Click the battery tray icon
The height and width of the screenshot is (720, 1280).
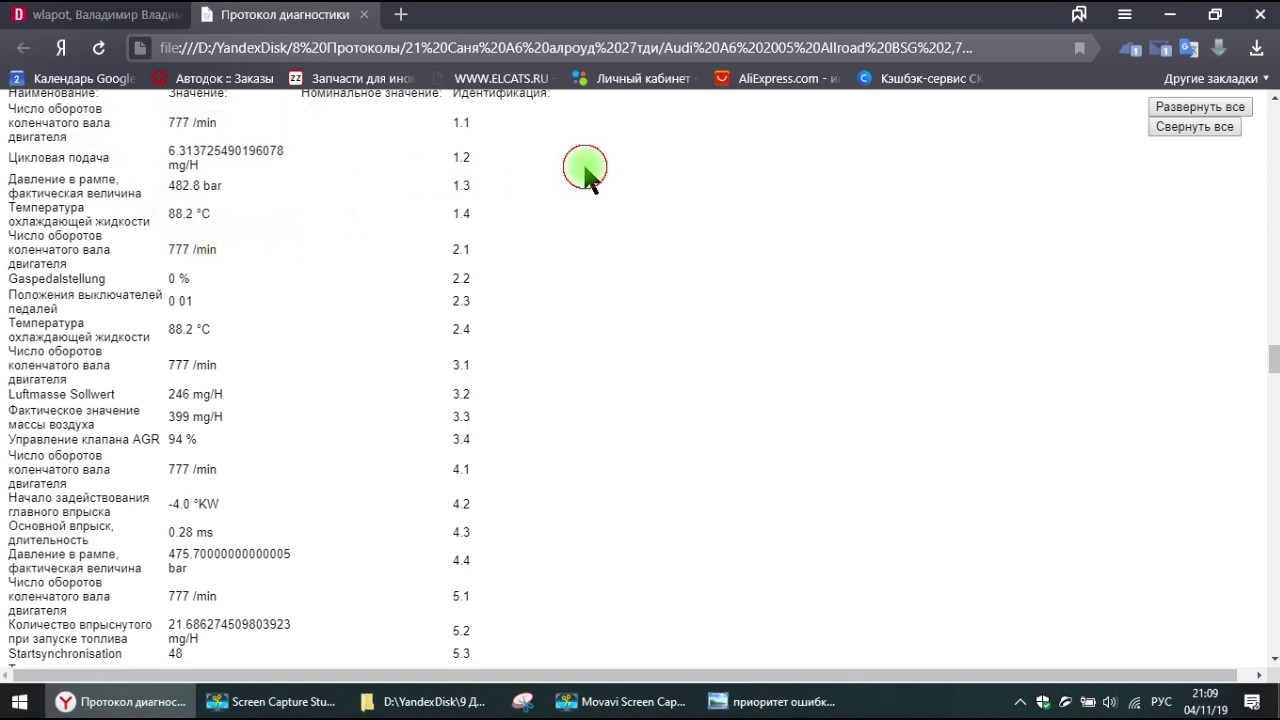pyautogui.click(x=1087, y=702)
